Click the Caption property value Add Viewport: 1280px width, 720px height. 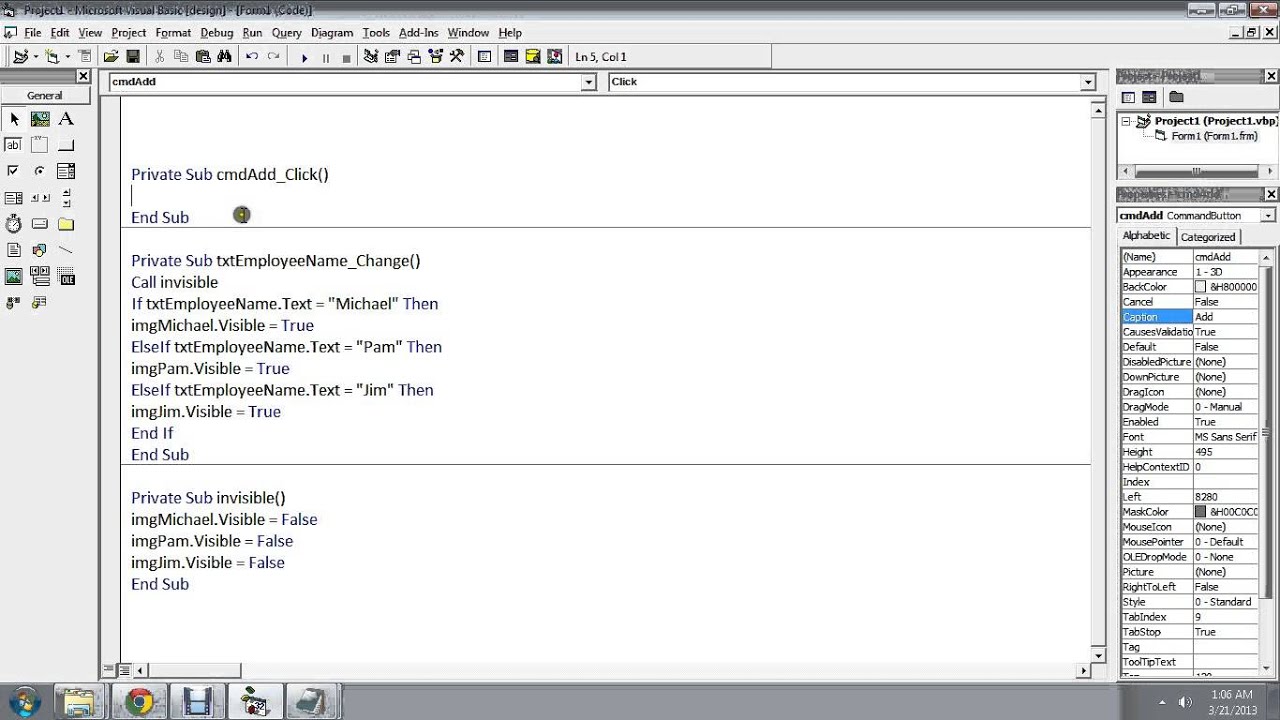pyautogui.click(x=1226, y=317)
